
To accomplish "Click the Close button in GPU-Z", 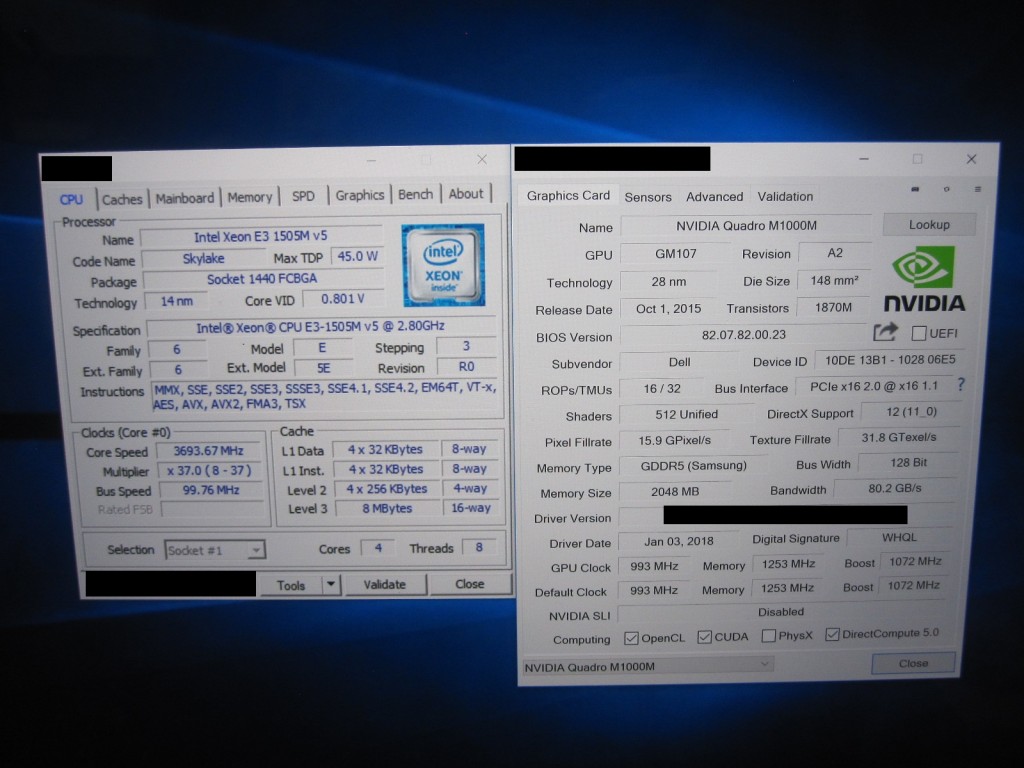I will pos(913,663).
